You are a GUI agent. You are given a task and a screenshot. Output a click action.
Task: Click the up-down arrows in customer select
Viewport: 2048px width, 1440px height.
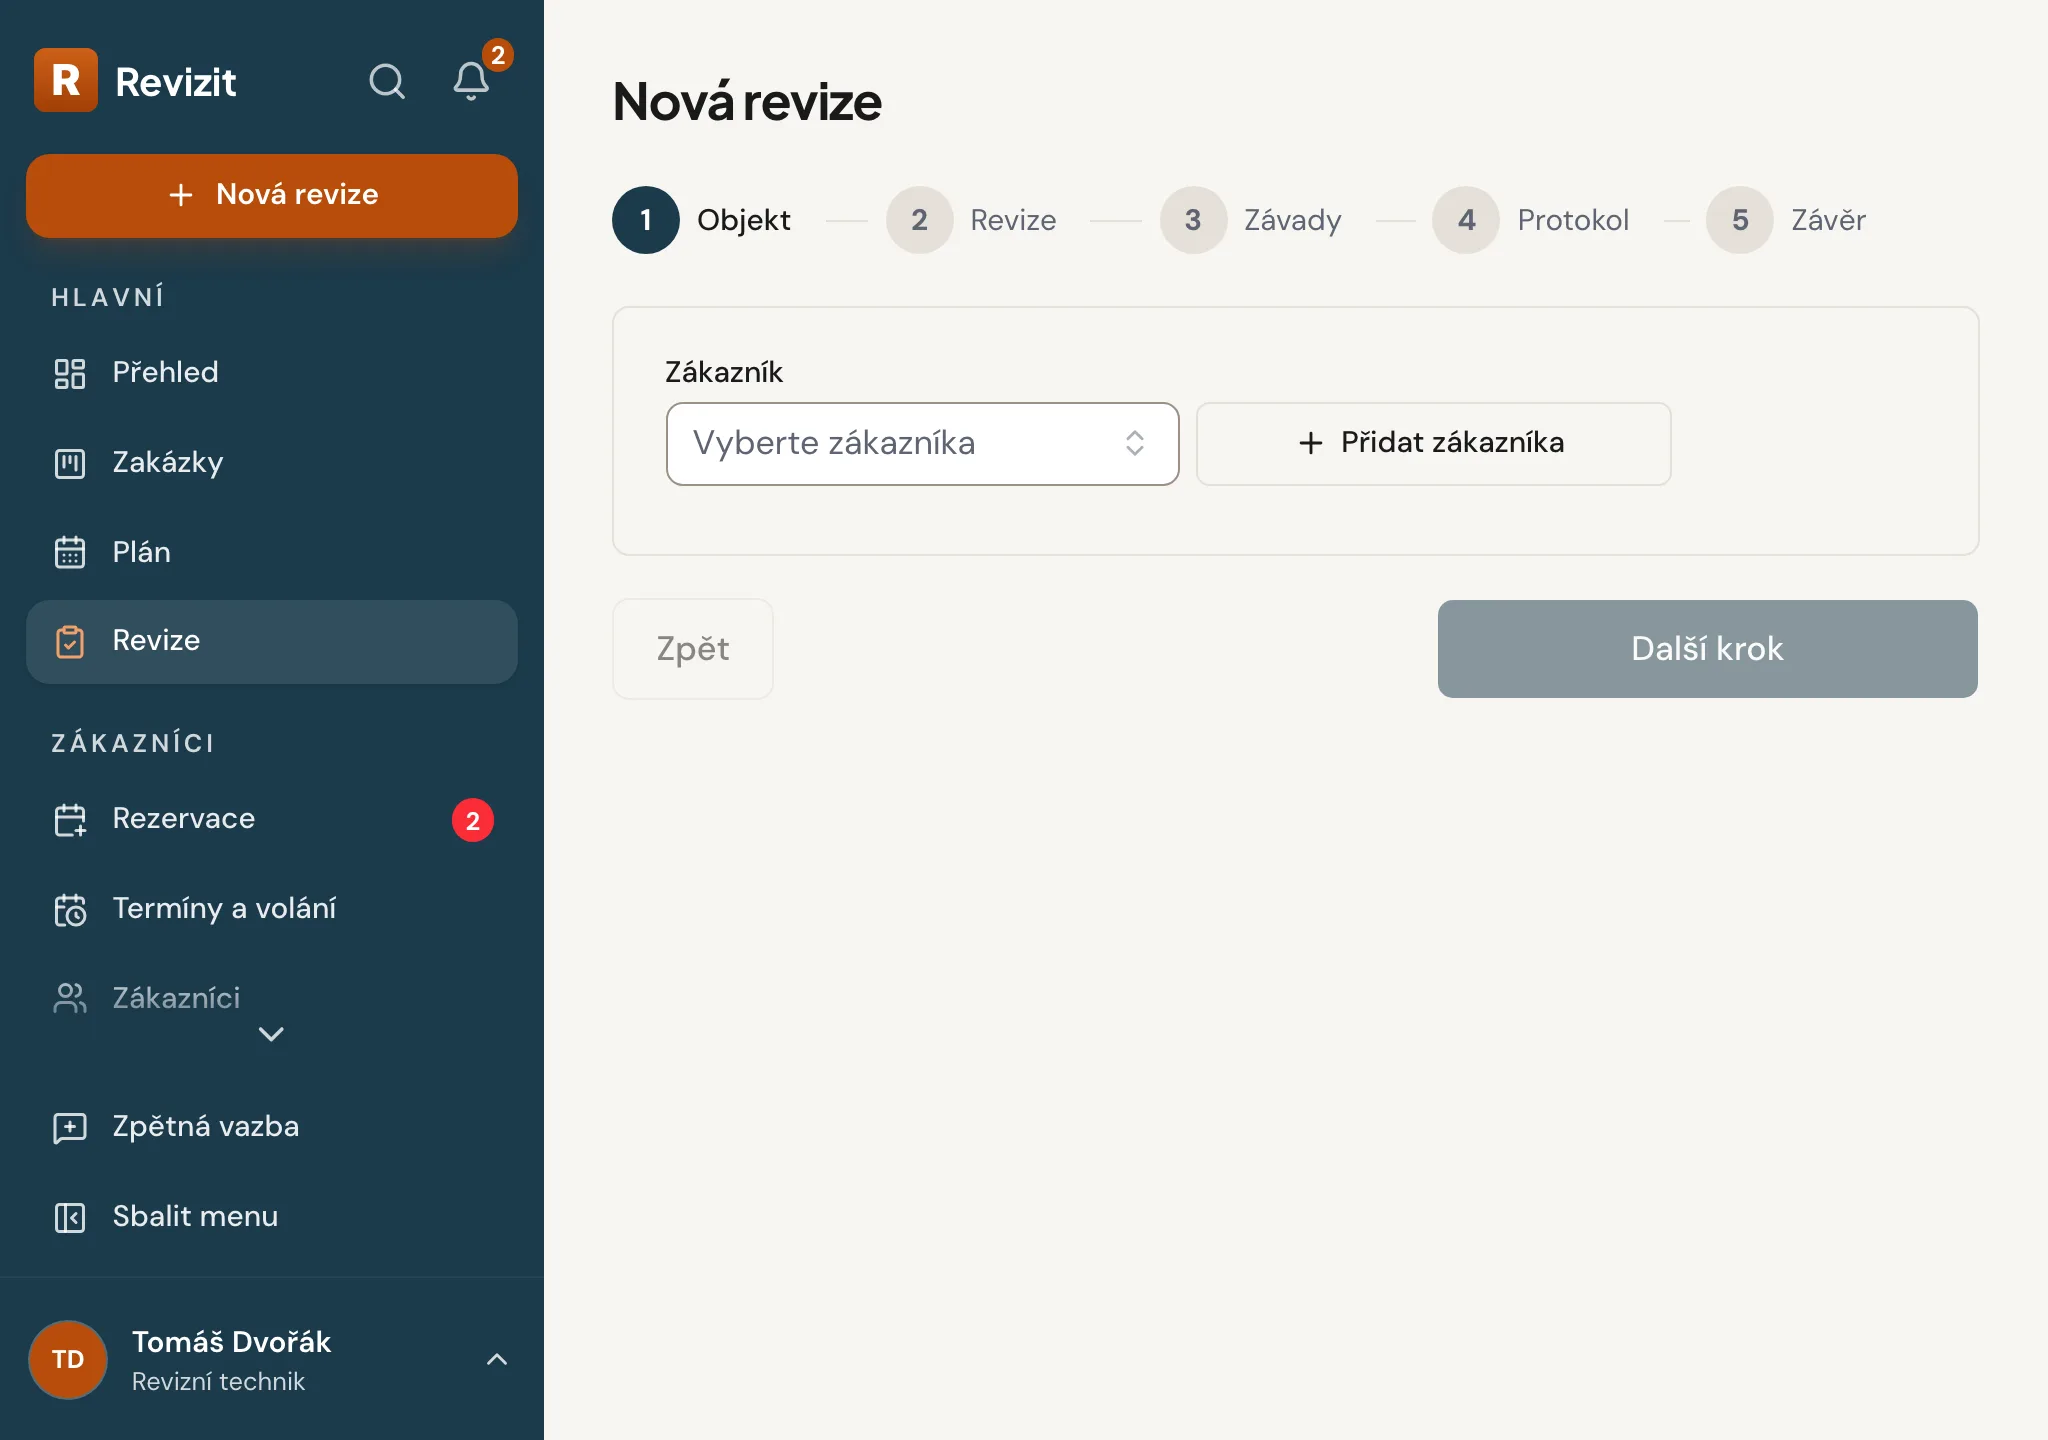[x=1135, y=443]
